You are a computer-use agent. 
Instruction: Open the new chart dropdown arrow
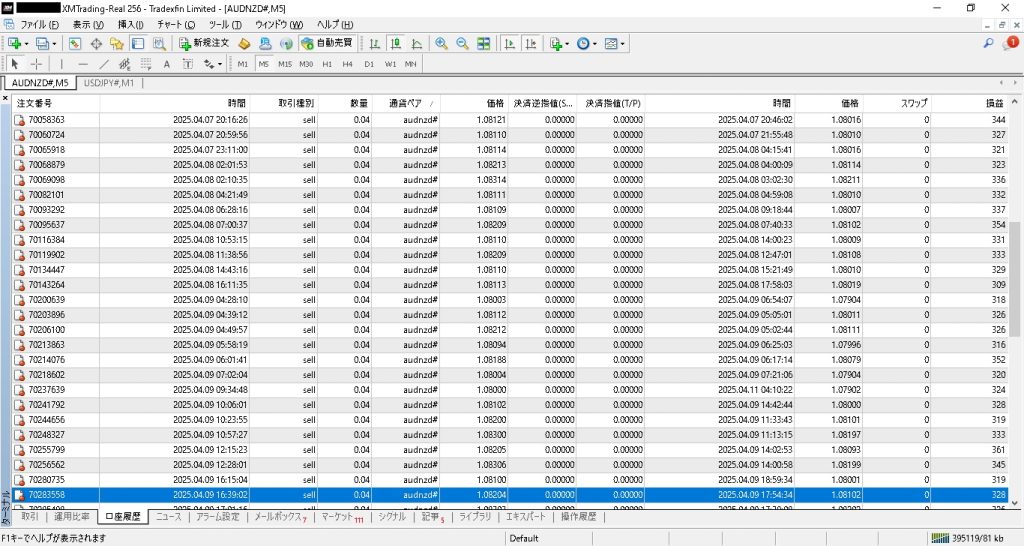click(x=25, y=44)
